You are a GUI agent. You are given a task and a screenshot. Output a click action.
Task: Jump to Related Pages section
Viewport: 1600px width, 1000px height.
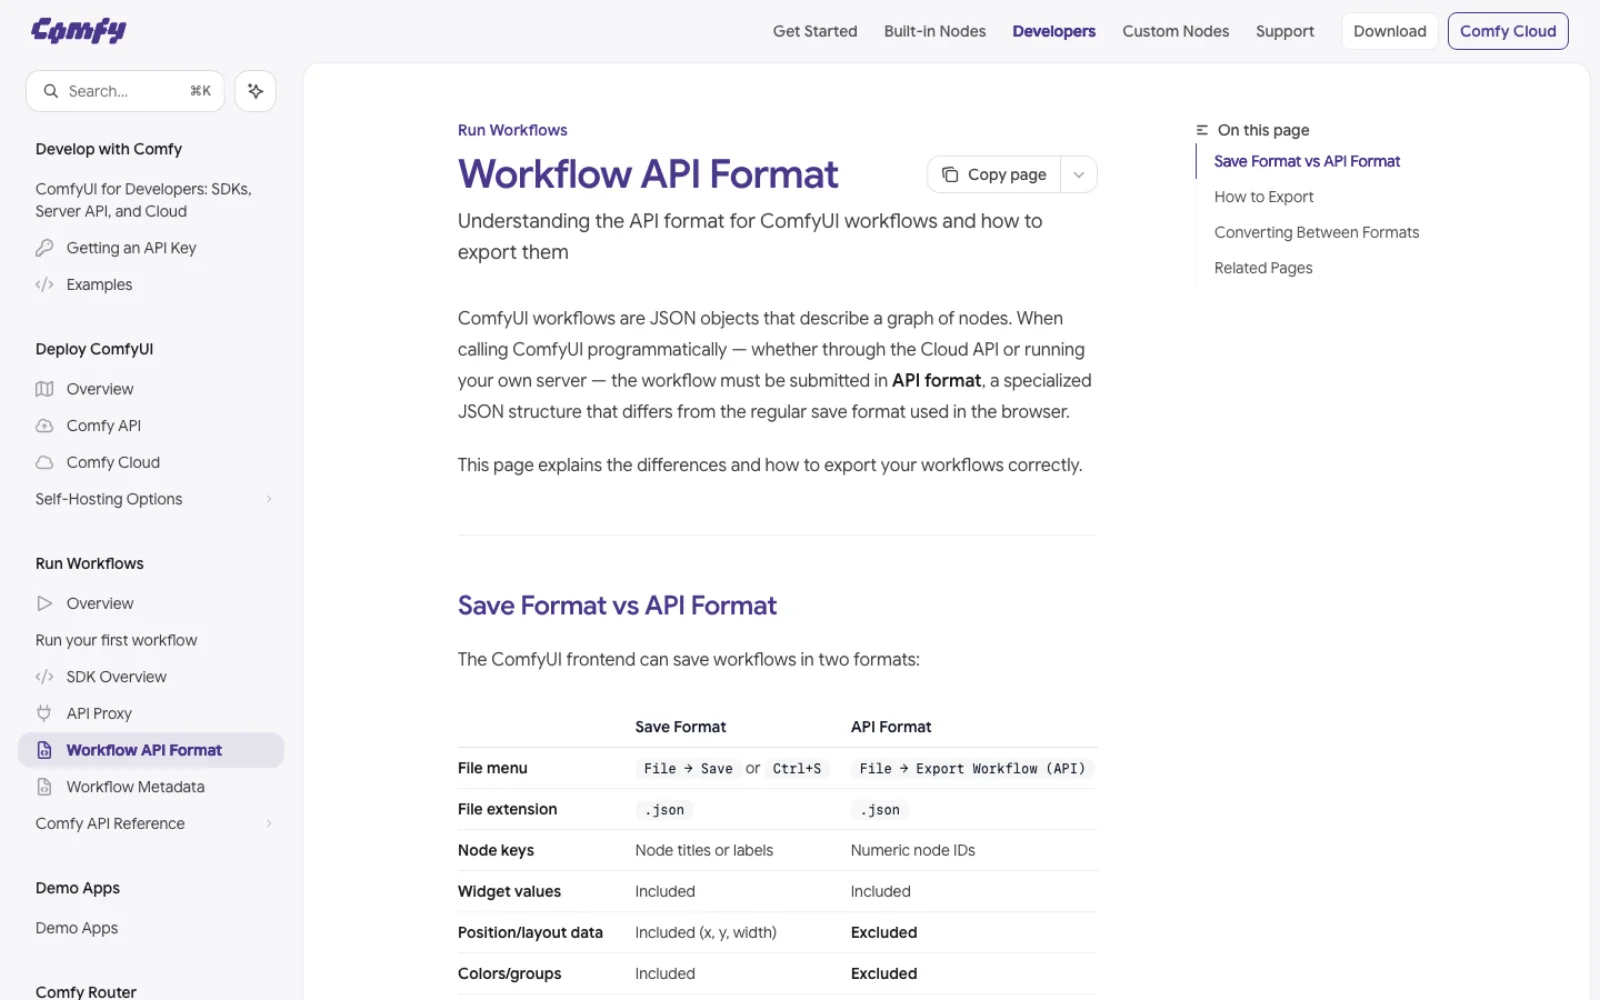1263,268
